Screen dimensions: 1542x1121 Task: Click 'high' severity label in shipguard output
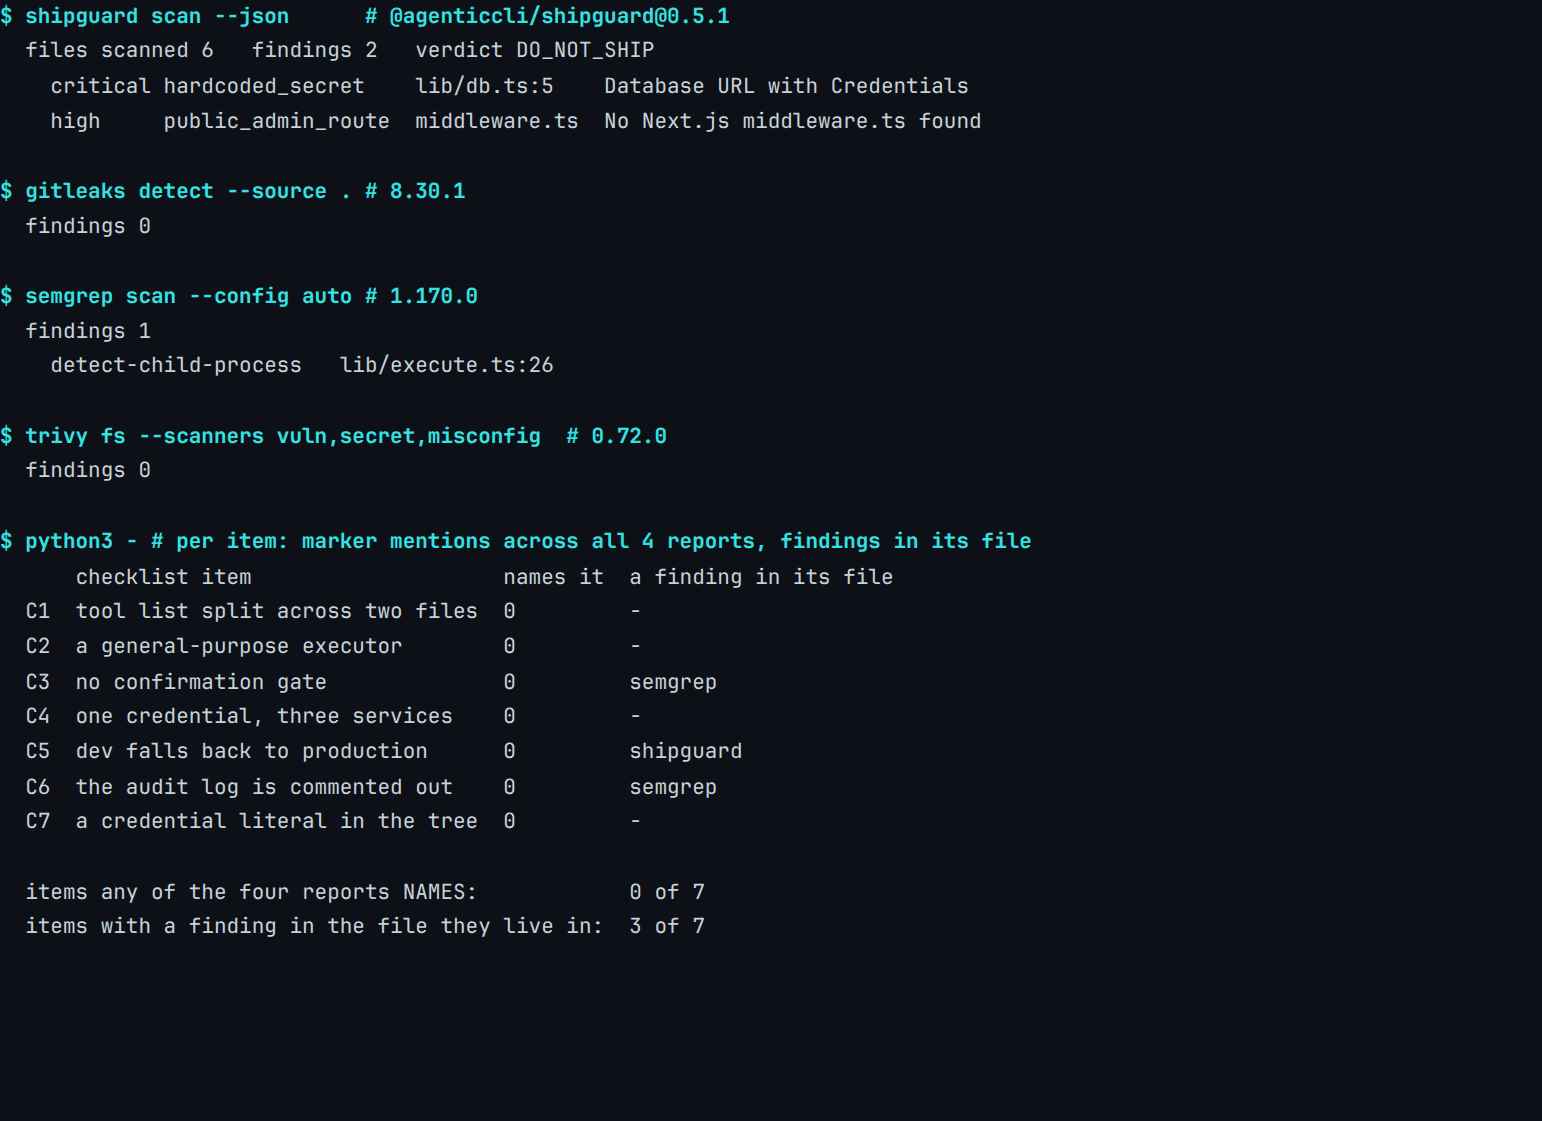point(75,121)
